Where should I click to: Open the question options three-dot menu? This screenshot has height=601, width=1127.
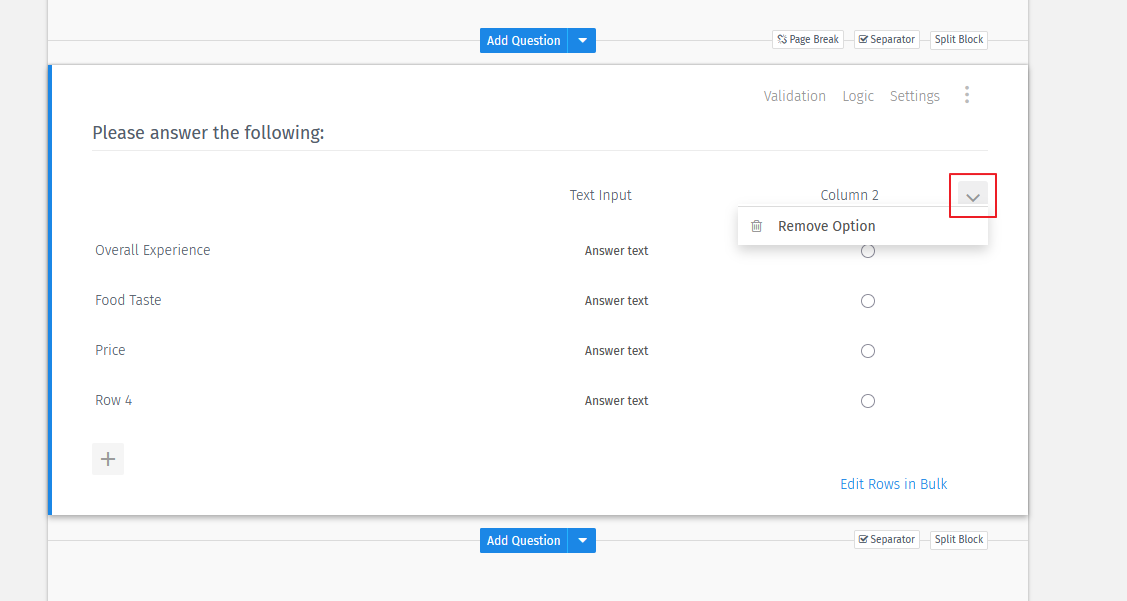(x=967, y=94)
